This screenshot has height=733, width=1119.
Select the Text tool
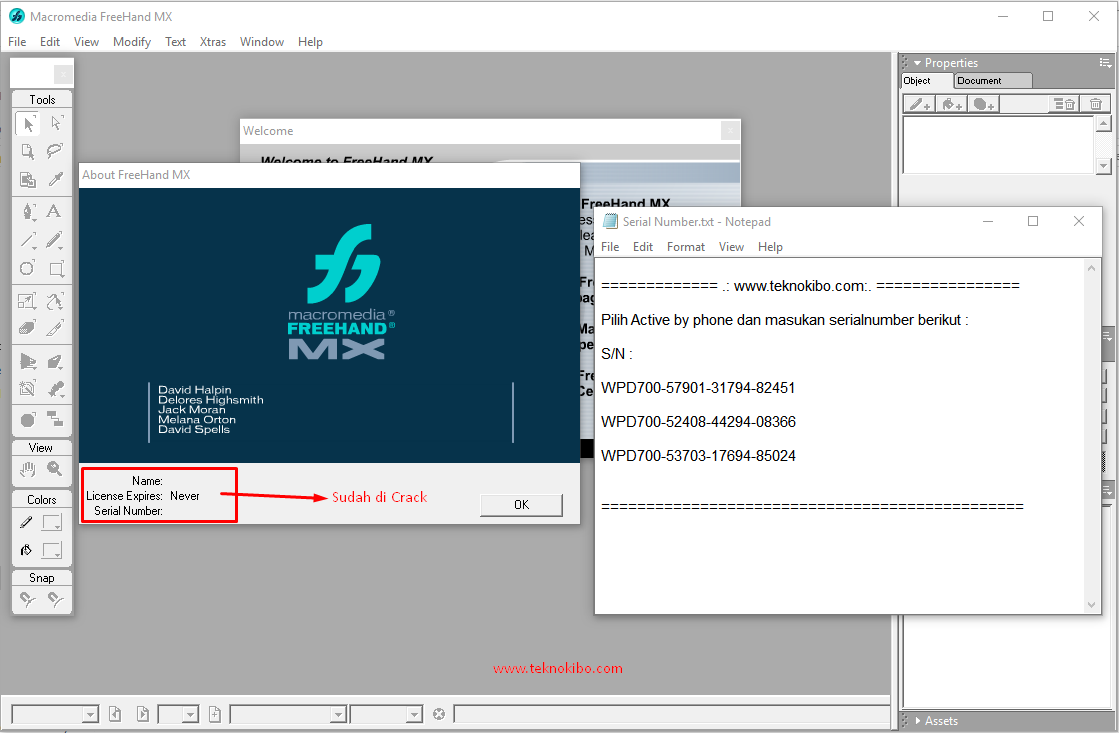point(54,211)
